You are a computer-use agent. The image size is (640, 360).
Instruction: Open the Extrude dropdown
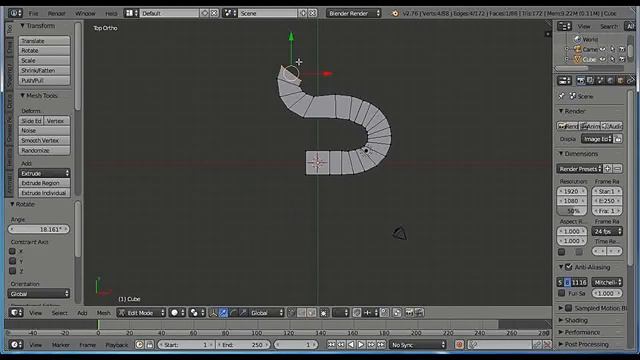pyautogui.click(x=44, y=173)
